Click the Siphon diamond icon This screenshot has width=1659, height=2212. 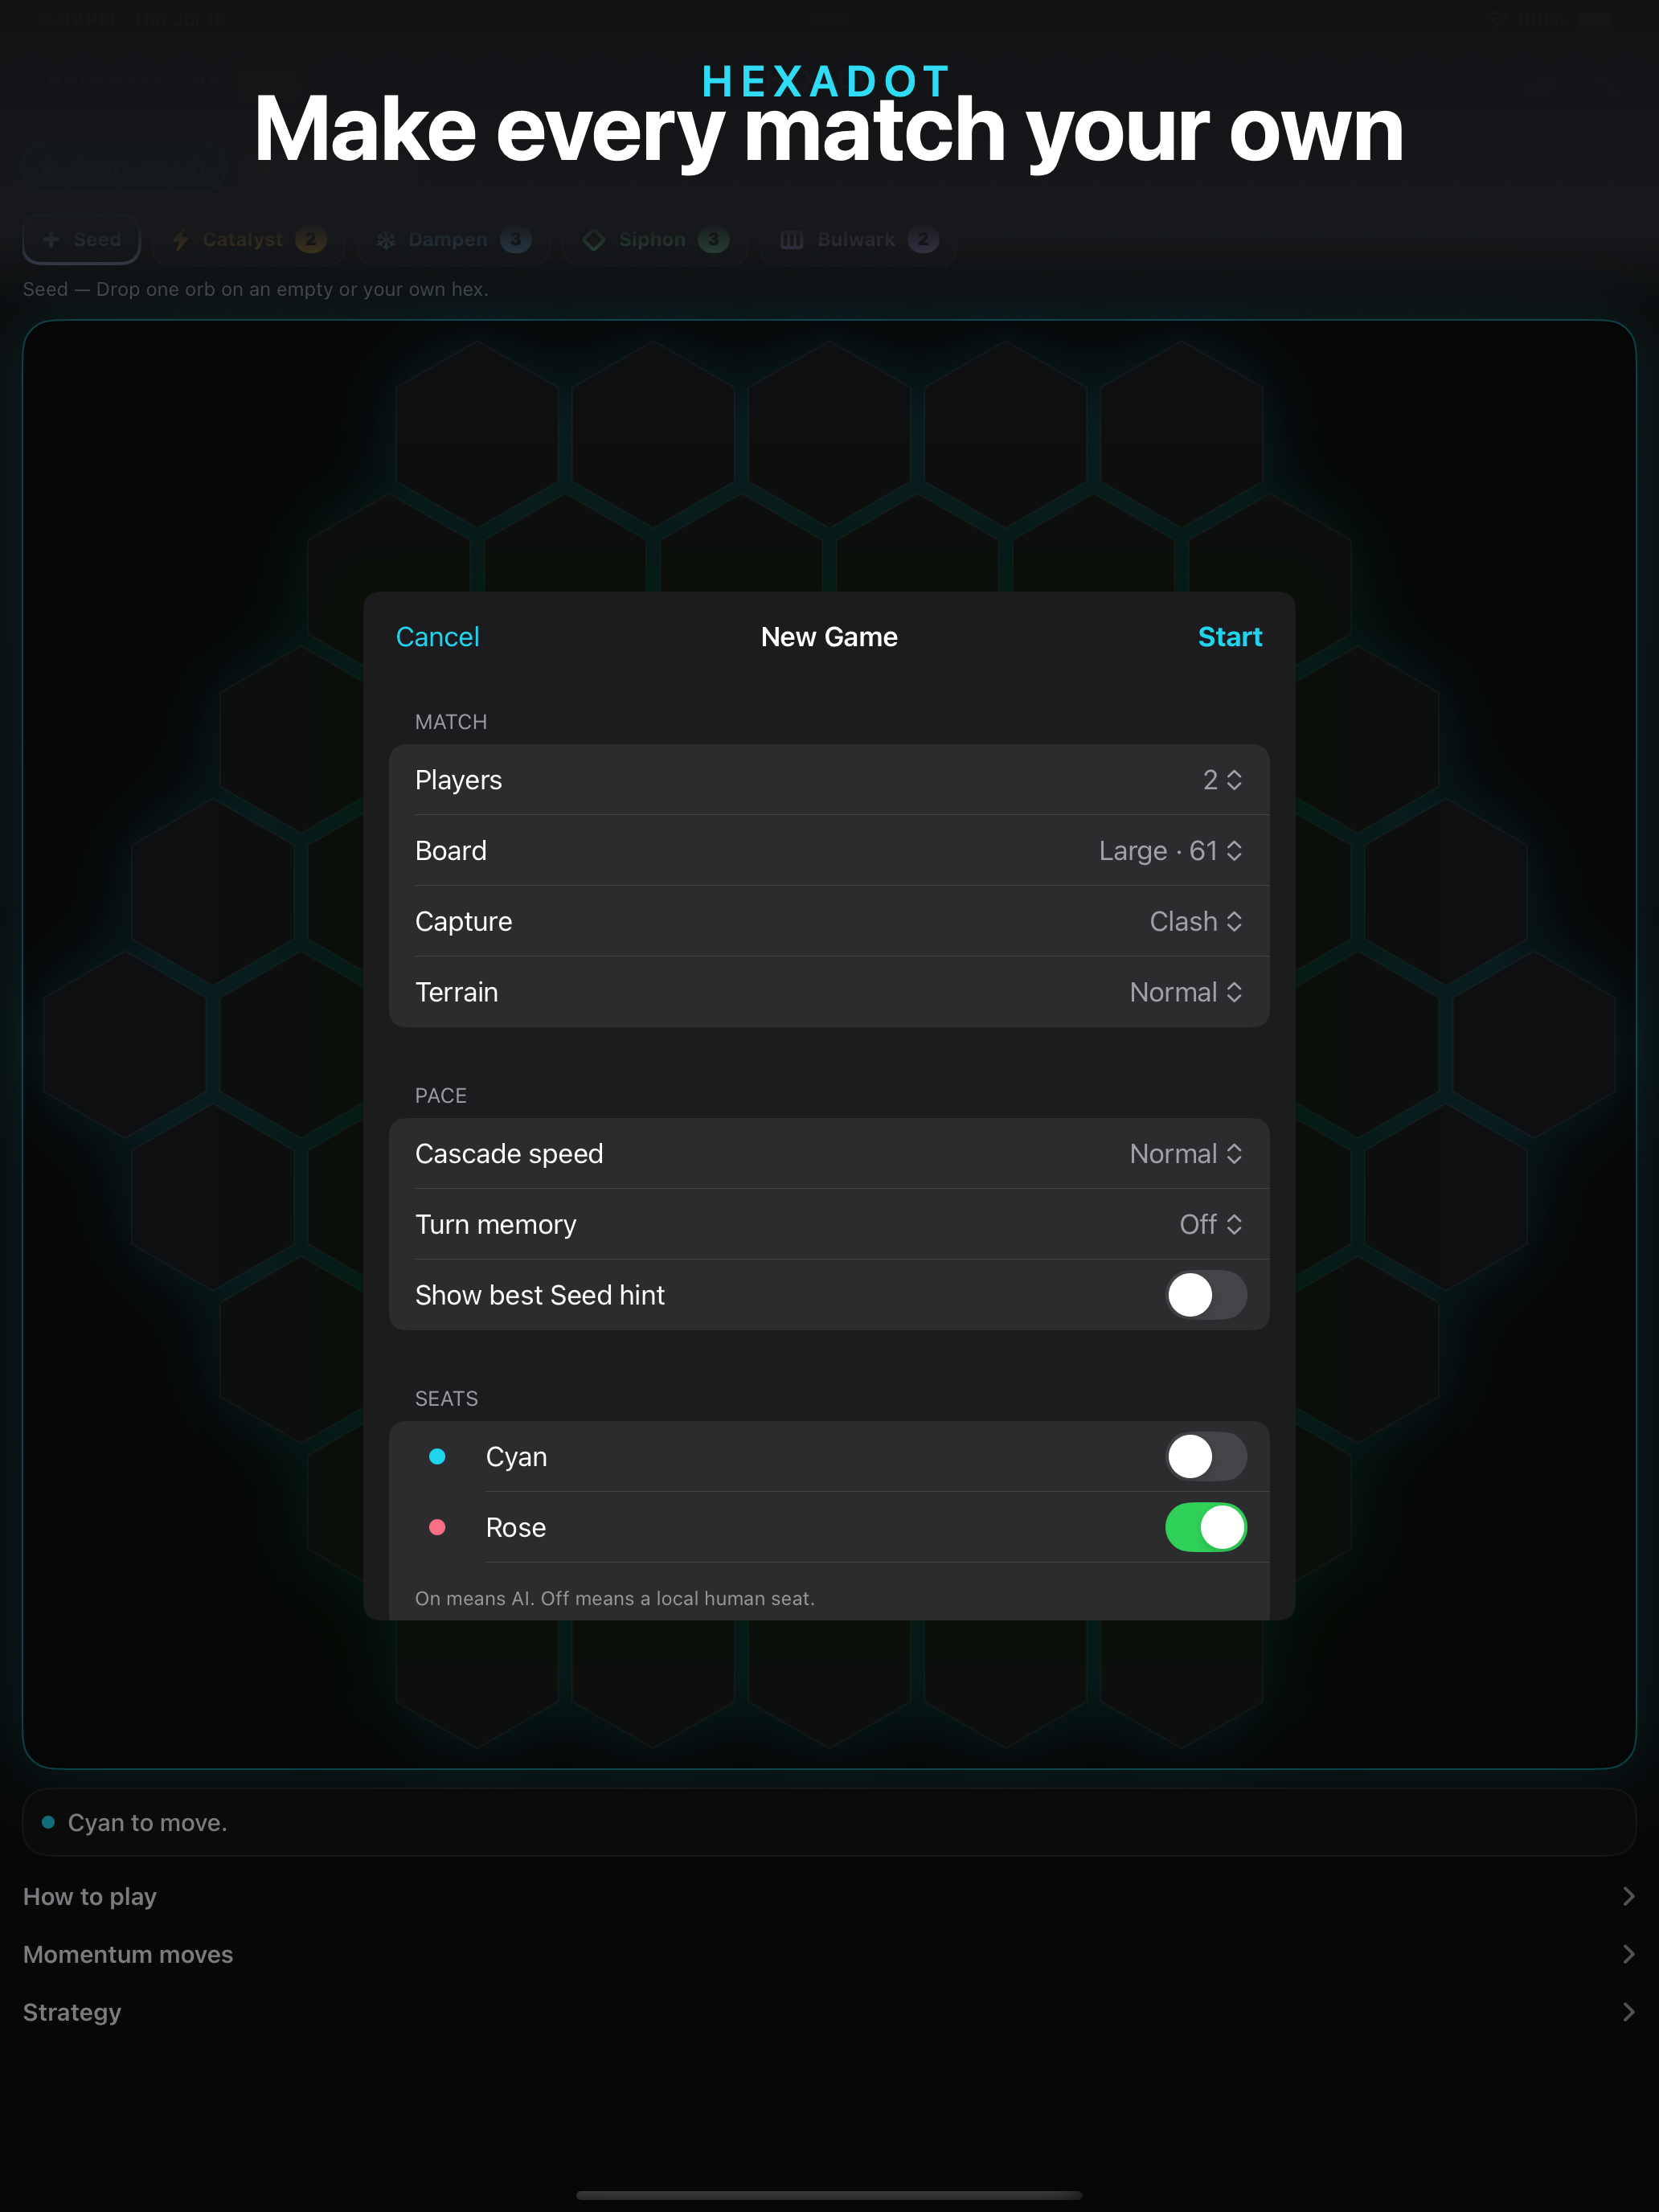pyautogui.click(x=594, y=240)
